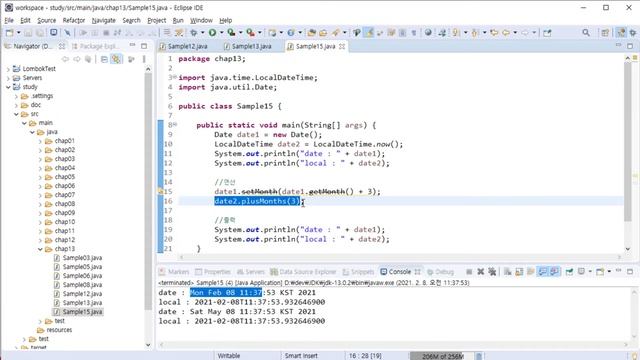640x360 pixels.
Task: Click the Last Edit Location arrow icon
Action: (x=494, y=32)
